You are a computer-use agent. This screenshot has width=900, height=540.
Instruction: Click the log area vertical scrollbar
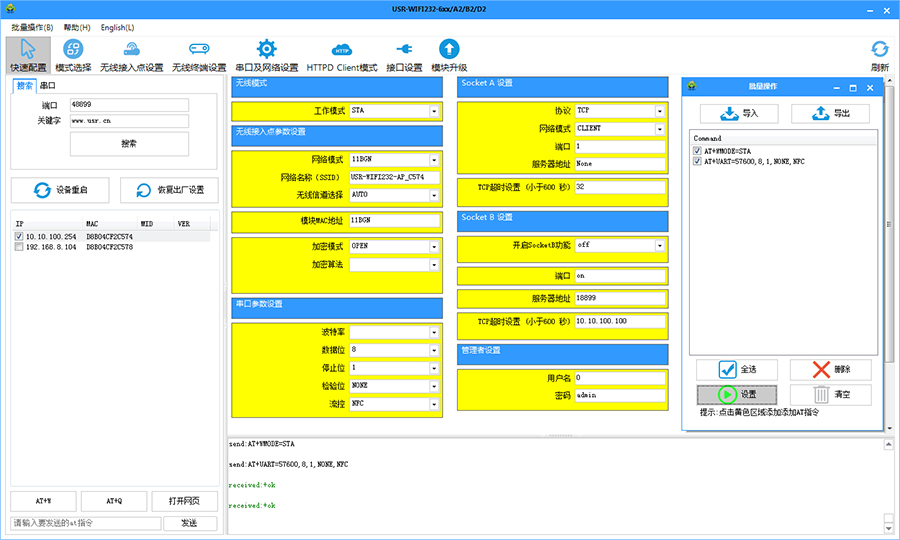(x=888, y=480)
